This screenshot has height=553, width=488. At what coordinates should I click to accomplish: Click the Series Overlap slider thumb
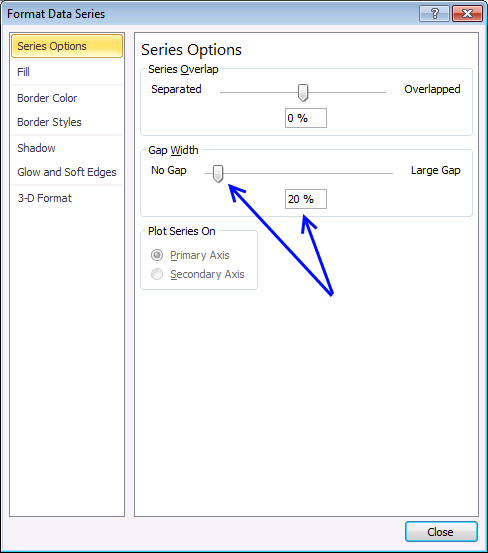coord(303,93)
